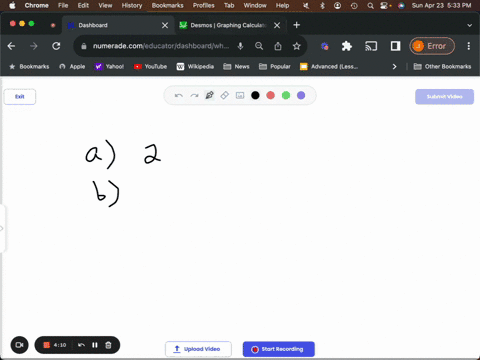Pause the recording

(95, 345)
